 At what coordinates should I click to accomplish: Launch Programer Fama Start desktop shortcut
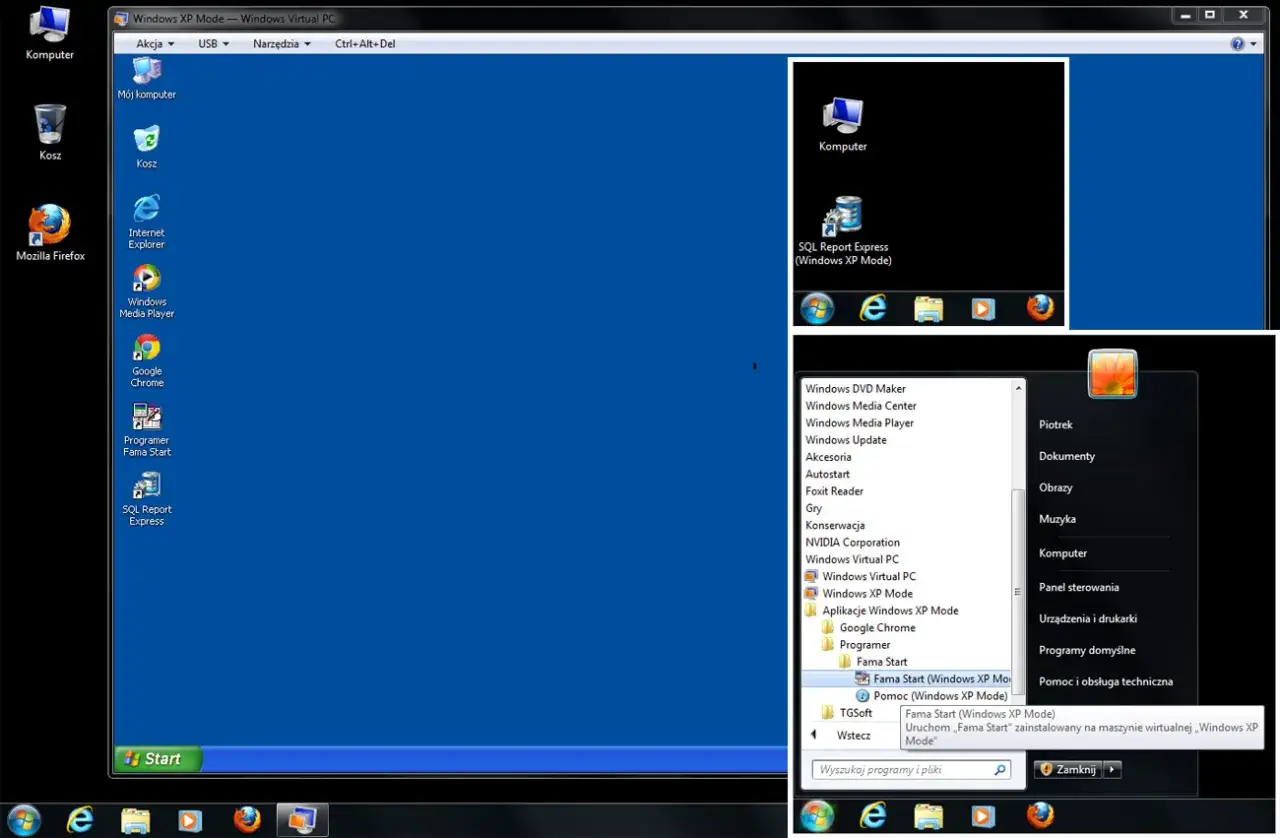[x=147, y=418]
